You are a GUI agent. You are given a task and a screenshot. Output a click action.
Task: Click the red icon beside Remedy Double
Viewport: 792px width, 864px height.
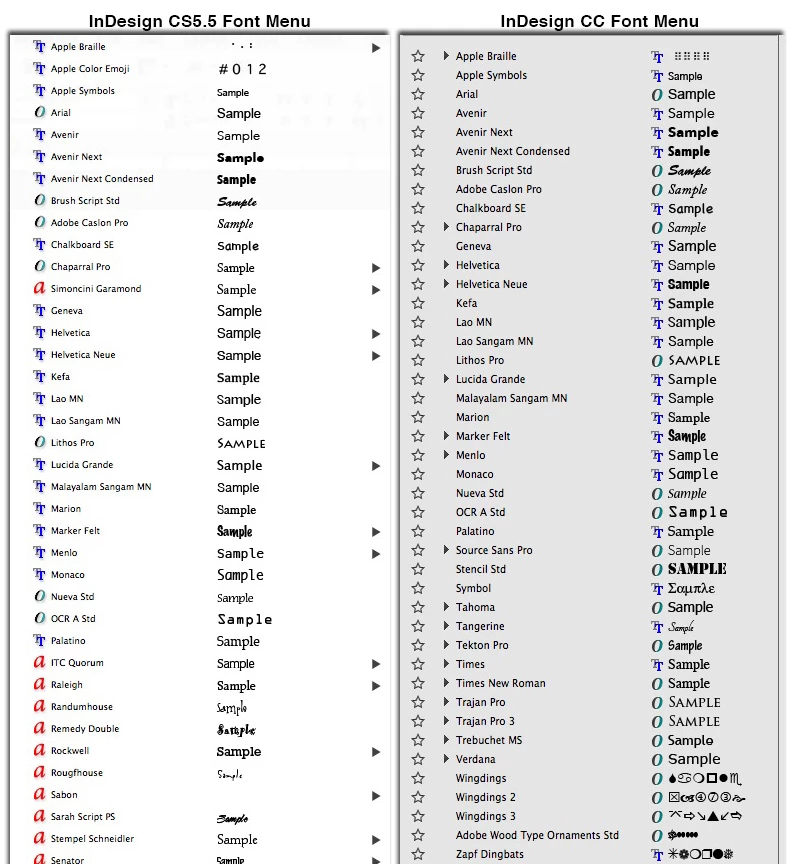click(39, 728)
